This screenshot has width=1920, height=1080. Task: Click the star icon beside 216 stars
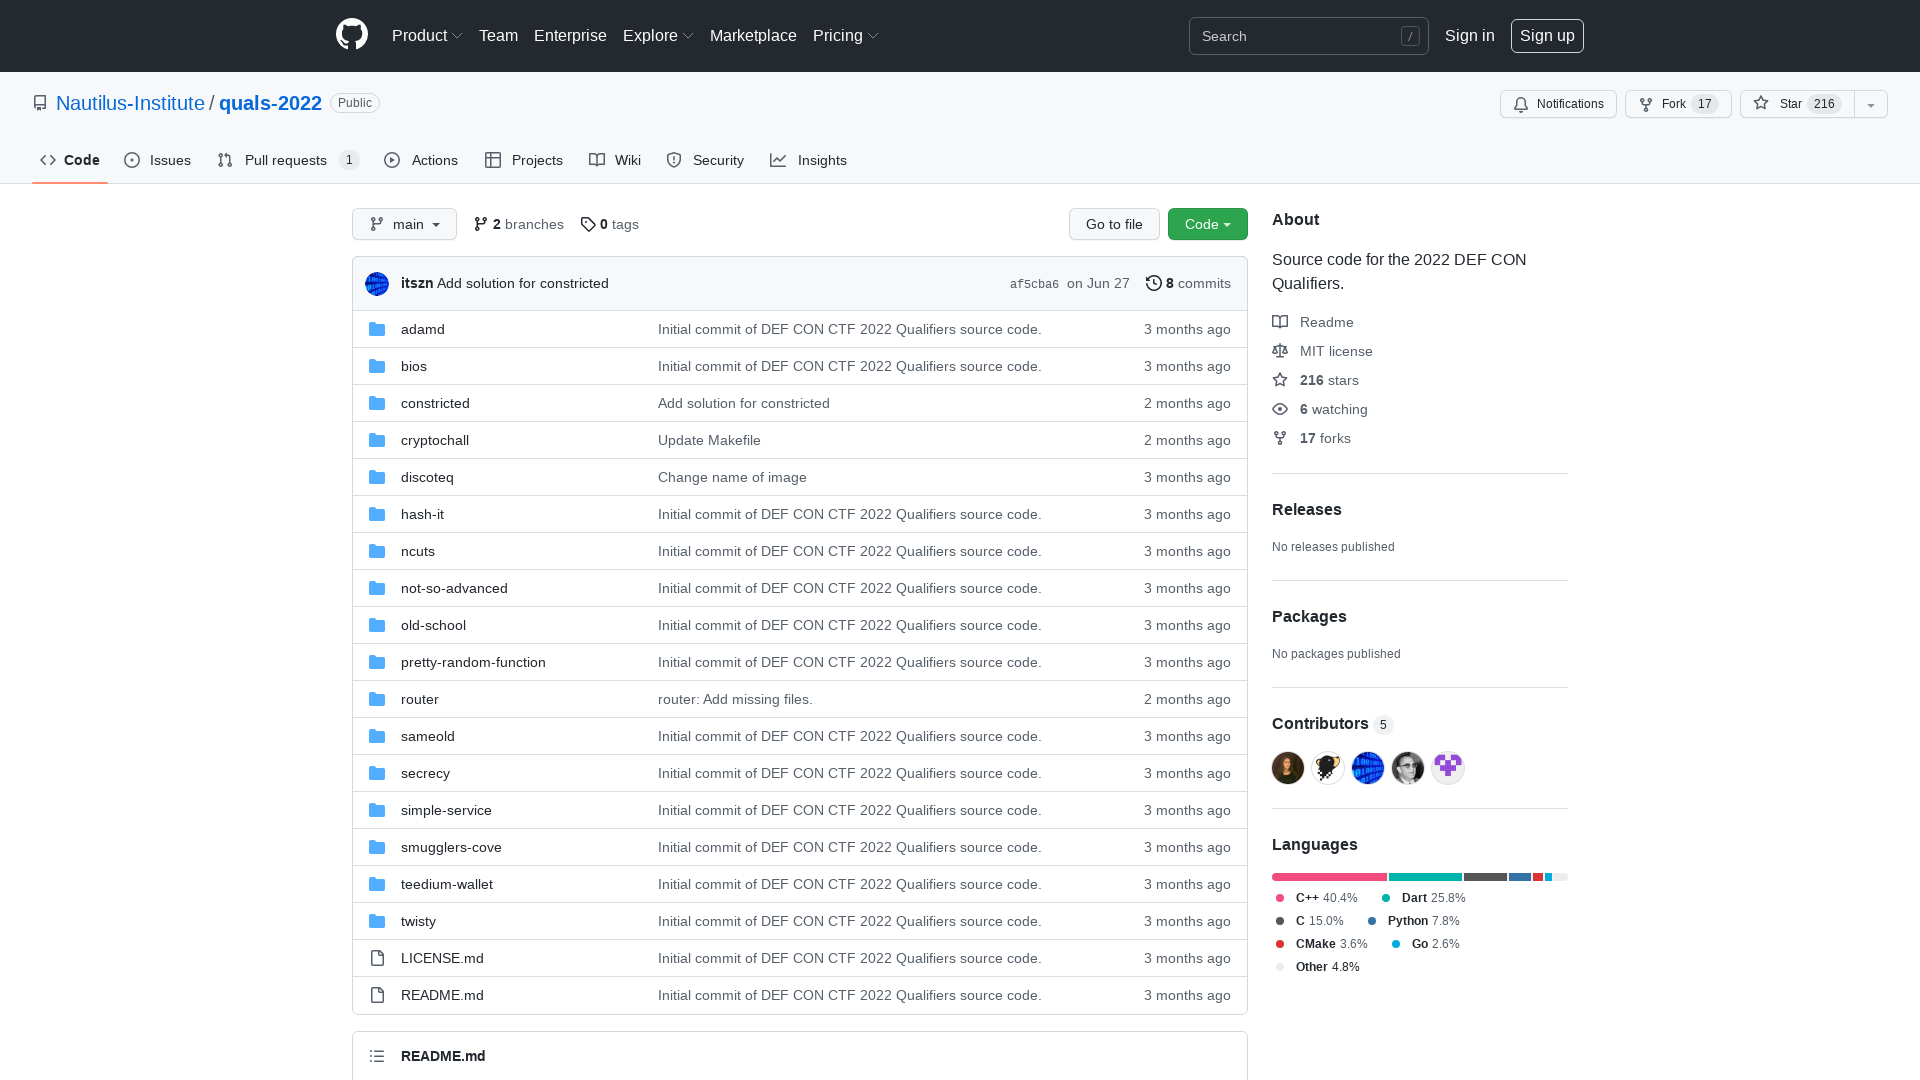tap(1280, 380)
